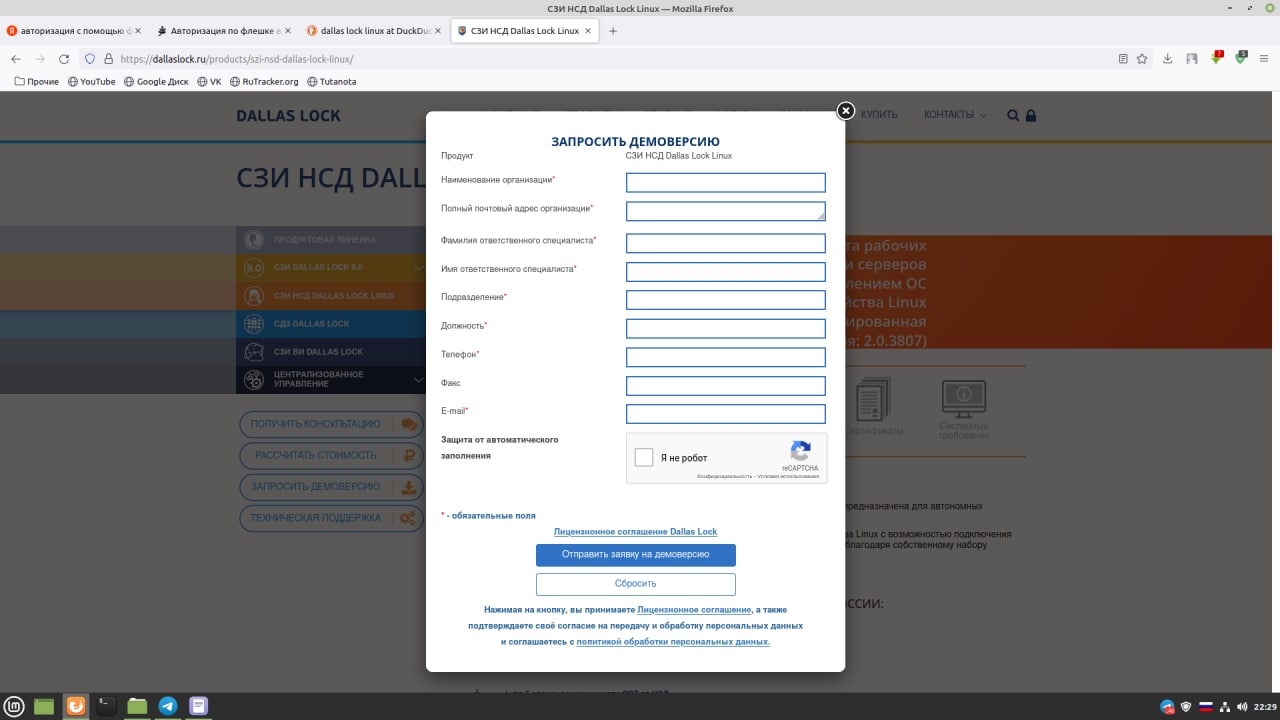This screenshot has width=1280, height=720.
Task: Open the Firefox hamburger menu
Action: tap(1265, 59)
